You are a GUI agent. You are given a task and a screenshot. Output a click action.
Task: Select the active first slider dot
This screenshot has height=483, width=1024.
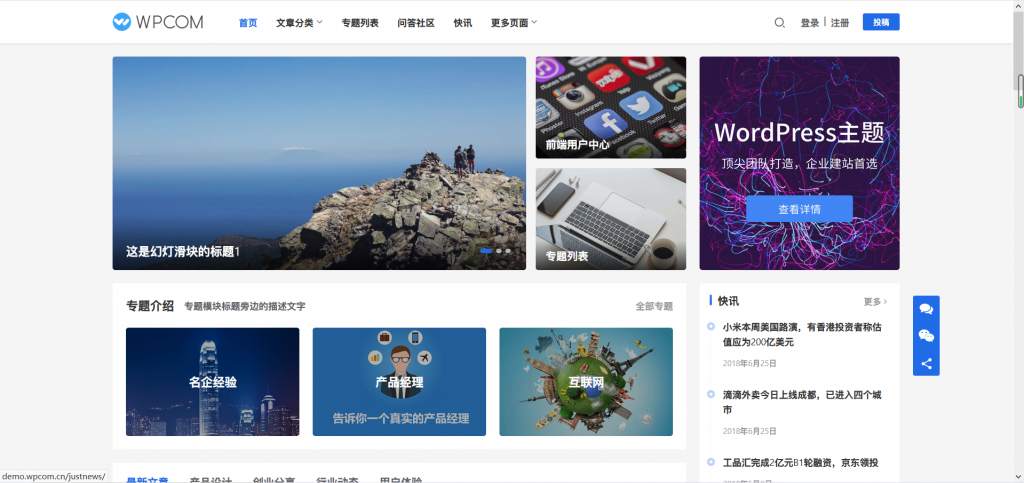click(486, 251)
